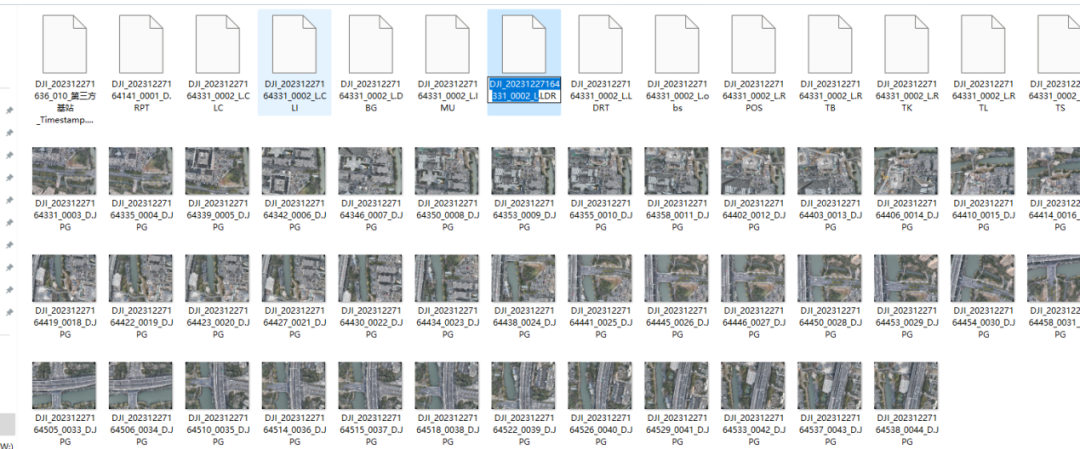
Task: Select image thumbnail 0034_D.JPG
Action: pos(141,386)
